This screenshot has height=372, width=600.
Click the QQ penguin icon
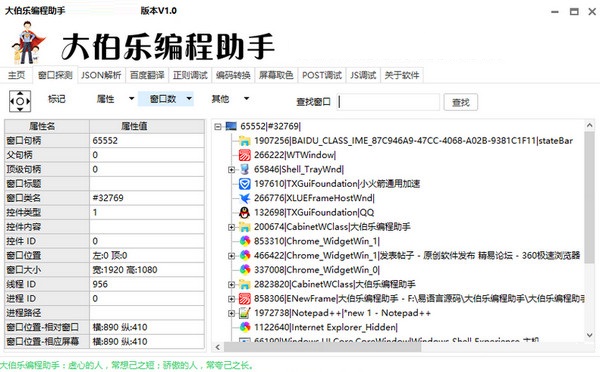[245, 212]
